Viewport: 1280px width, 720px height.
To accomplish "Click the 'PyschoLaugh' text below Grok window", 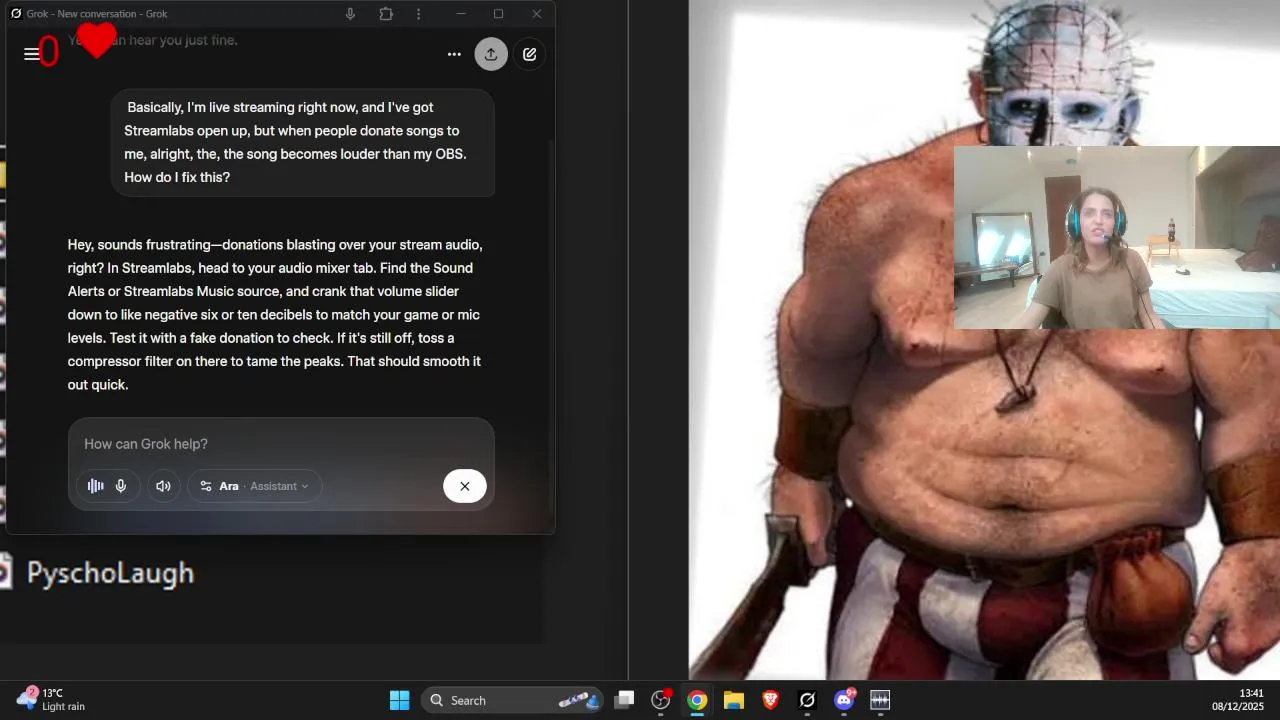I will coord(110,573).
